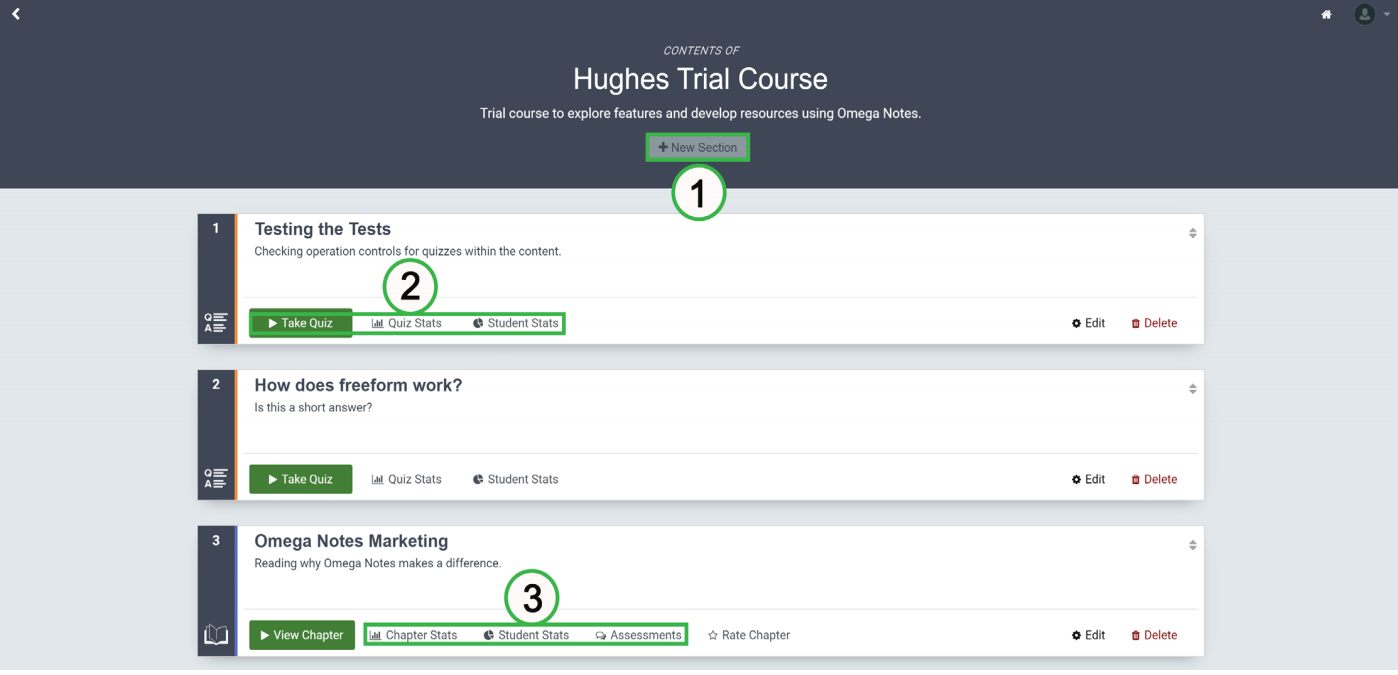
Task: Click the section number 1 badge
Action: [216, 229]
